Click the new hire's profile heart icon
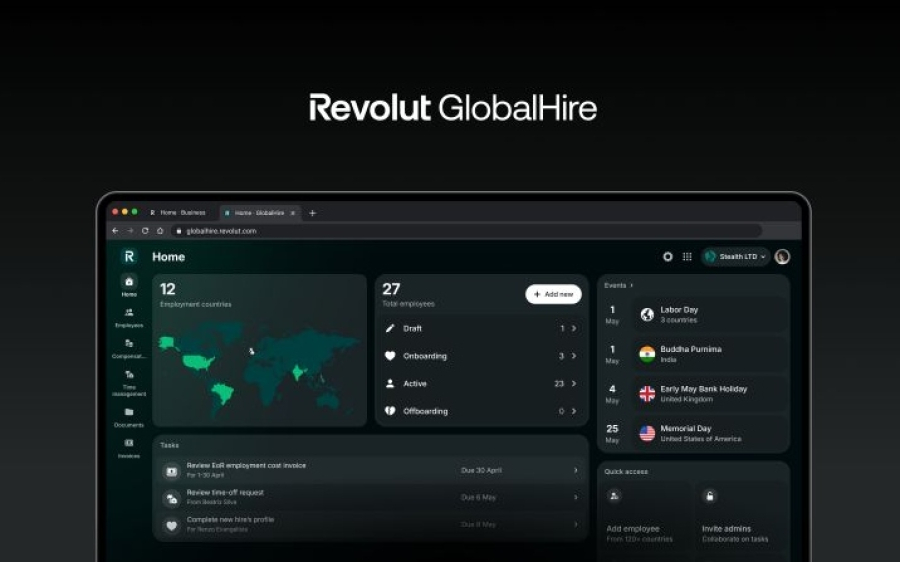Screen dimensions: 900x562 (171, 525)
